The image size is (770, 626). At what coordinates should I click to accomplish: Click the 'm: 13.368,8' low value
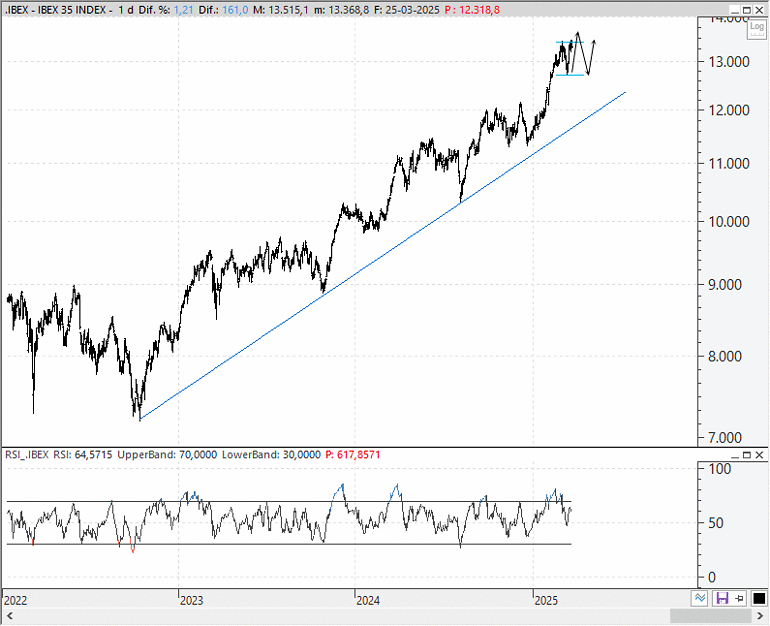pos(342,10)
